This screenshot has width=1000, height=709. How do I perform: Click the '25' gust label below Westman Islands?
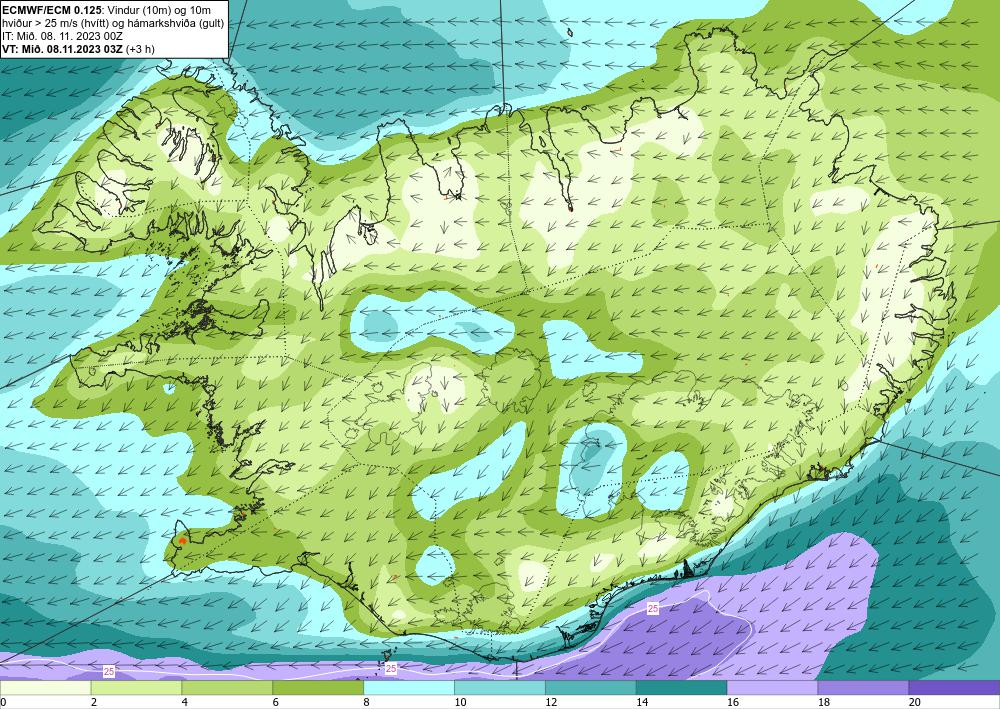391,668
